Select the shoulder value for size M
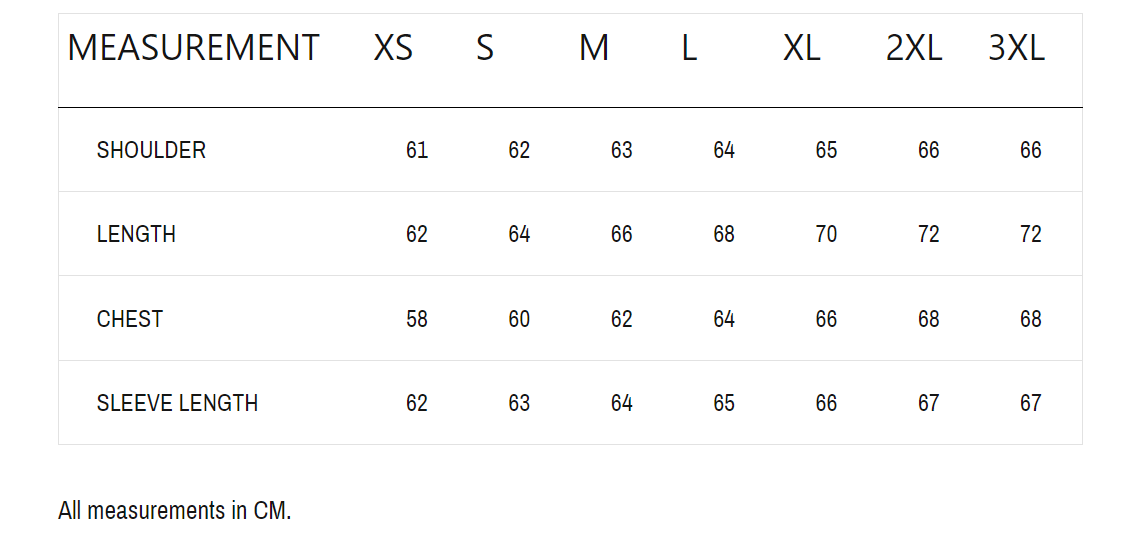Image resolution: width=1140 pixels, height=550 pixels. point(622,150)
